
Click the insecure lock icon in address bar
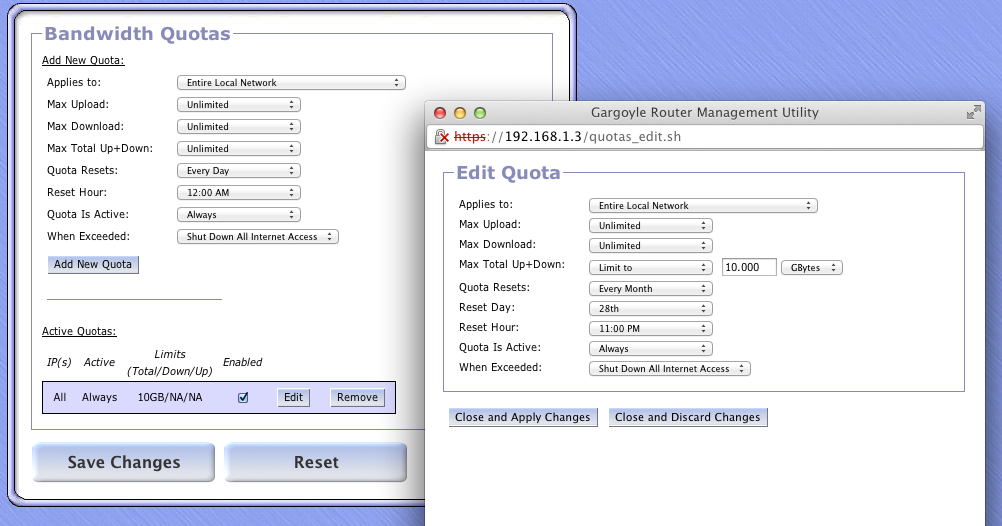point(442,137)
